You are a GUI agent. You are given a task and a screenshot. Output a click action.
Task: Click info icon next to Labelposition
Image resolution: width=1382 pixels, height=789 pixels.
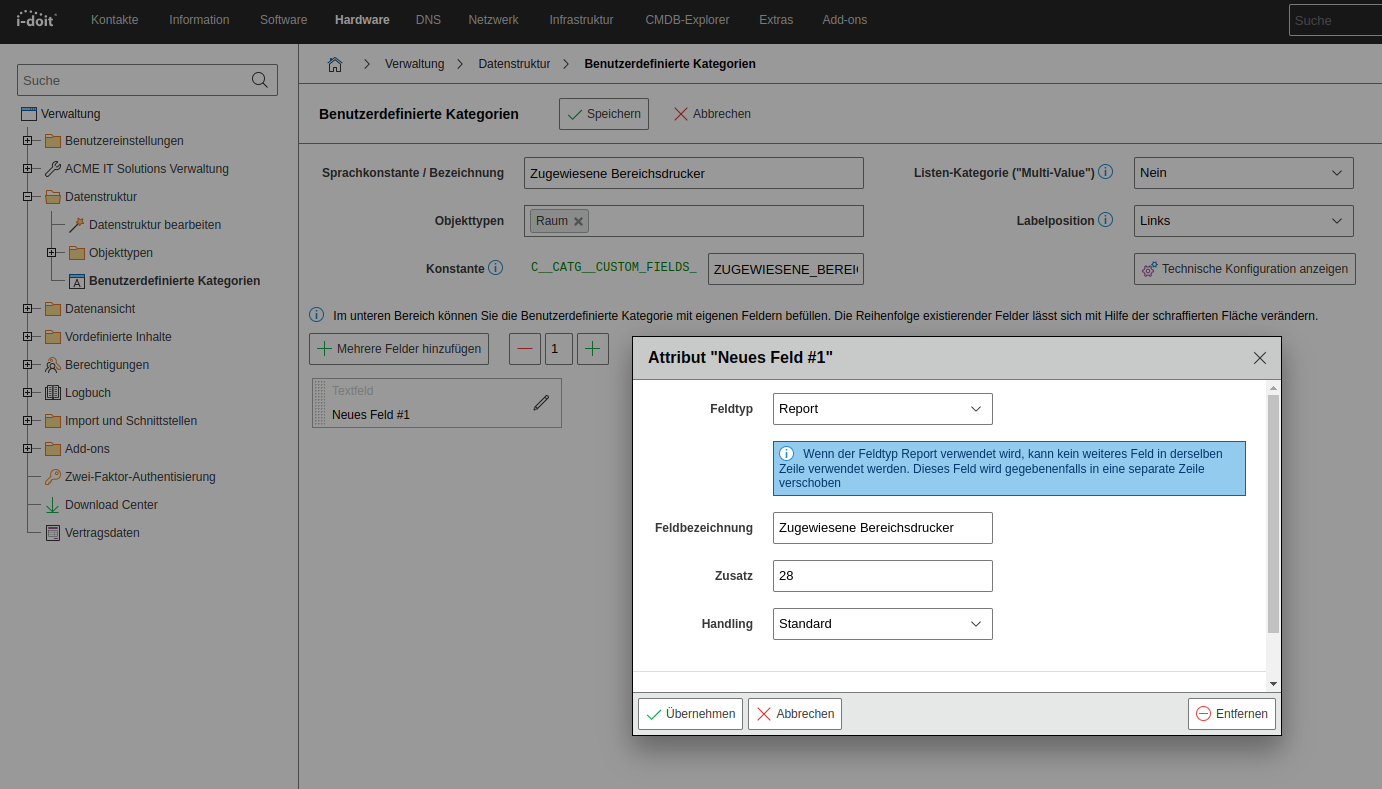(x=1106, y=220)
